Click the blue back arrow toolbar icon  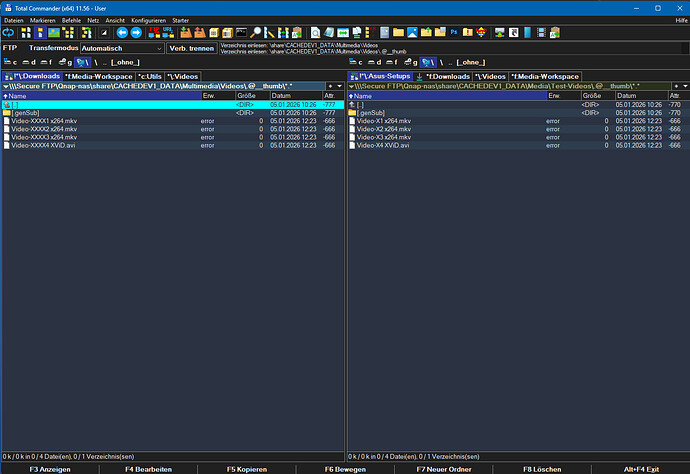pos(122,33)
